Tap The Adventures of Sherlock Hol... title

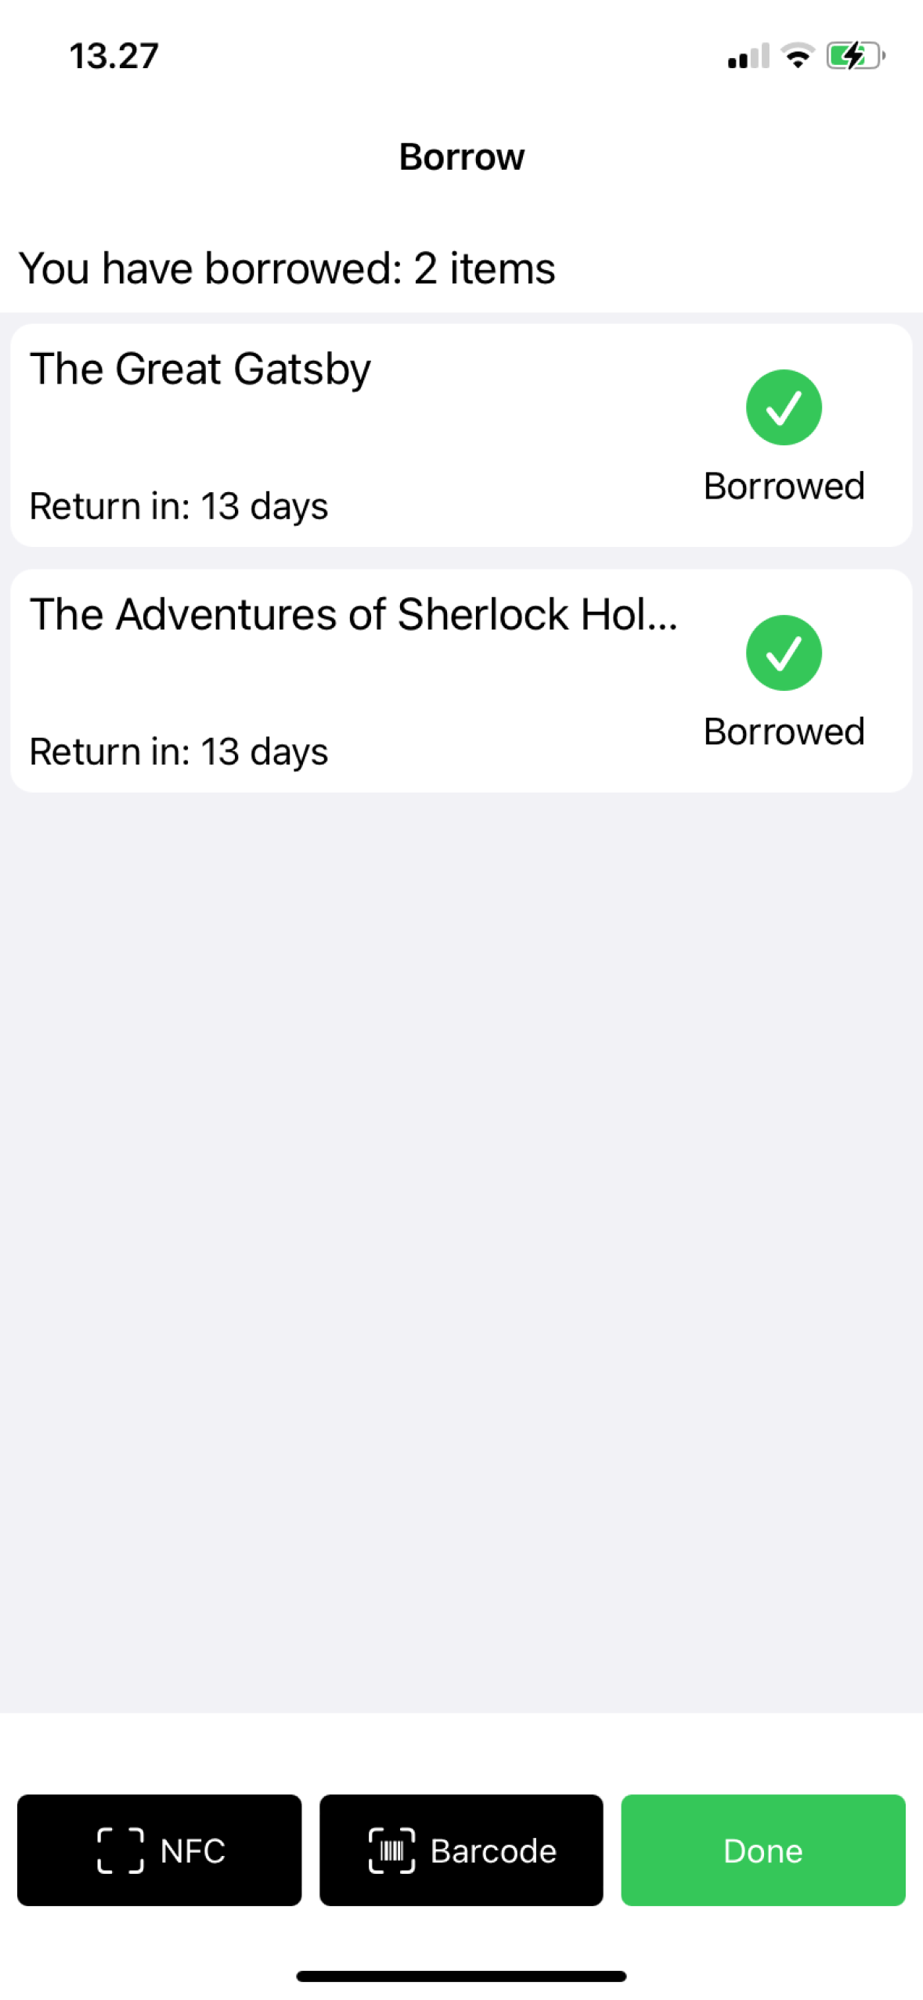click(354, 615)
